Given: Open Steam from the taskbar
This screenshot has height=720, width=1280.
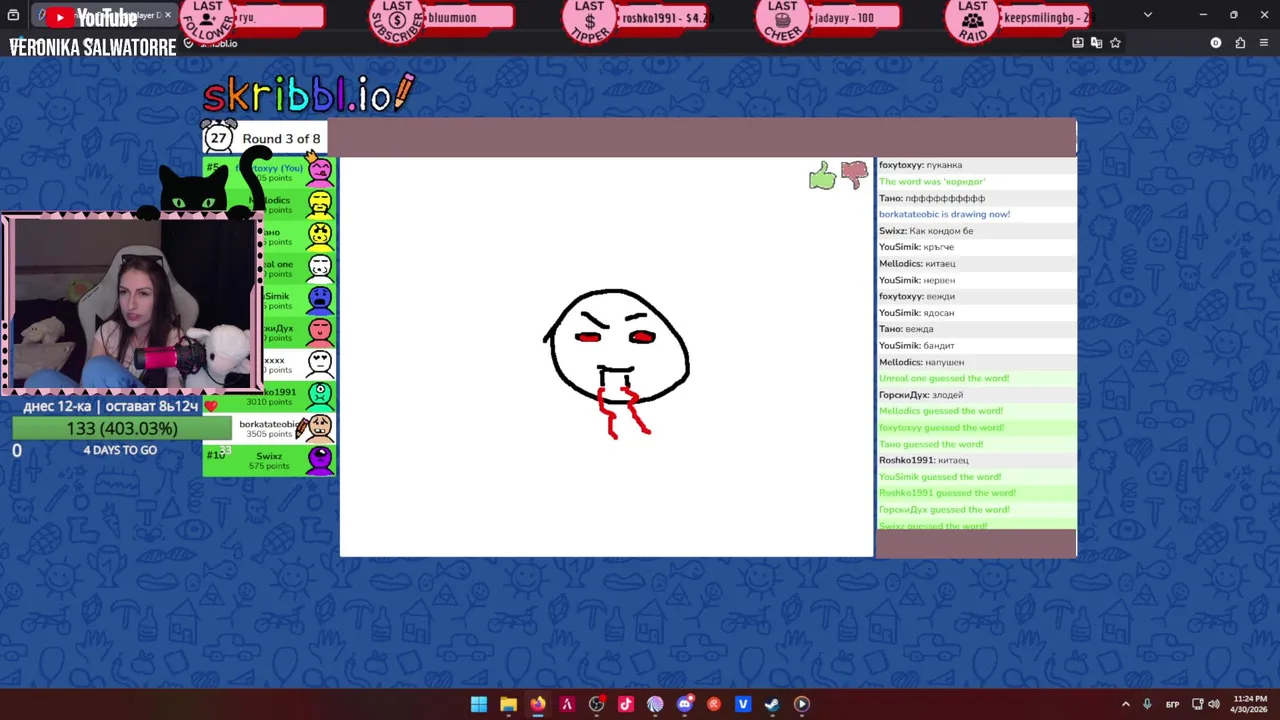Looking at the screenshot, I should (772, 704).
